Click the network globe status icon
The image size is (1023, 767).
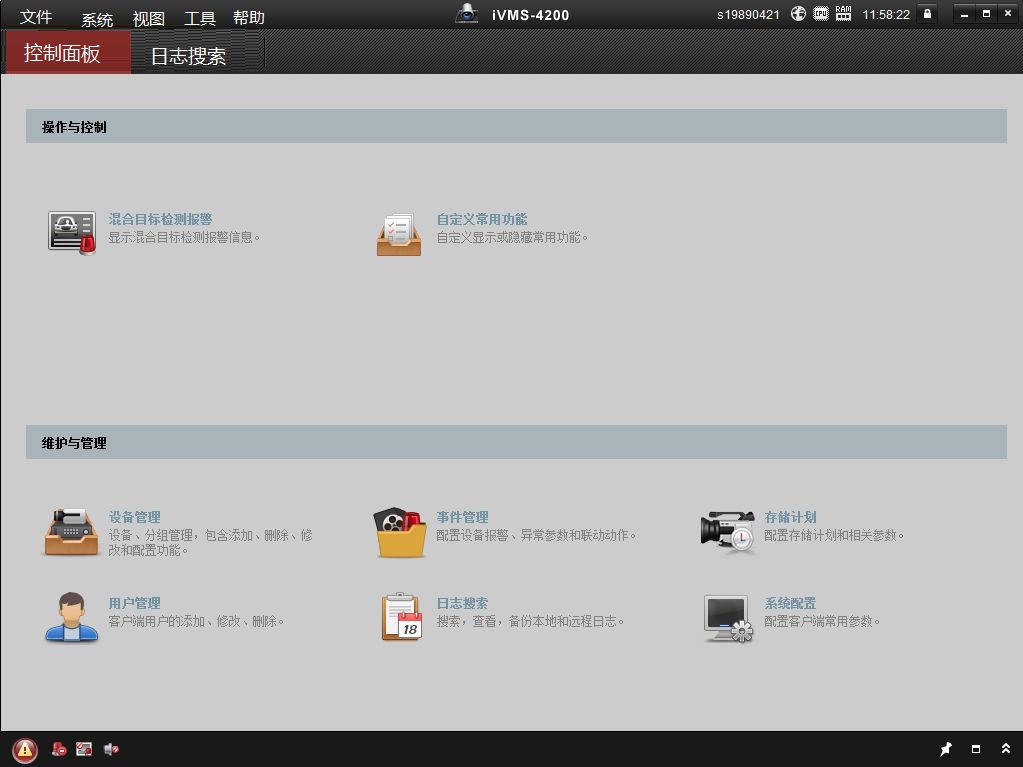[798, 14]
